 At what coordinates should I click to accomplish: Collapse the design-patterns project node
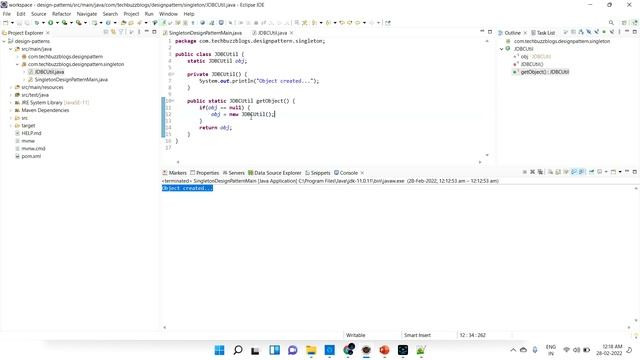point(4,41)
